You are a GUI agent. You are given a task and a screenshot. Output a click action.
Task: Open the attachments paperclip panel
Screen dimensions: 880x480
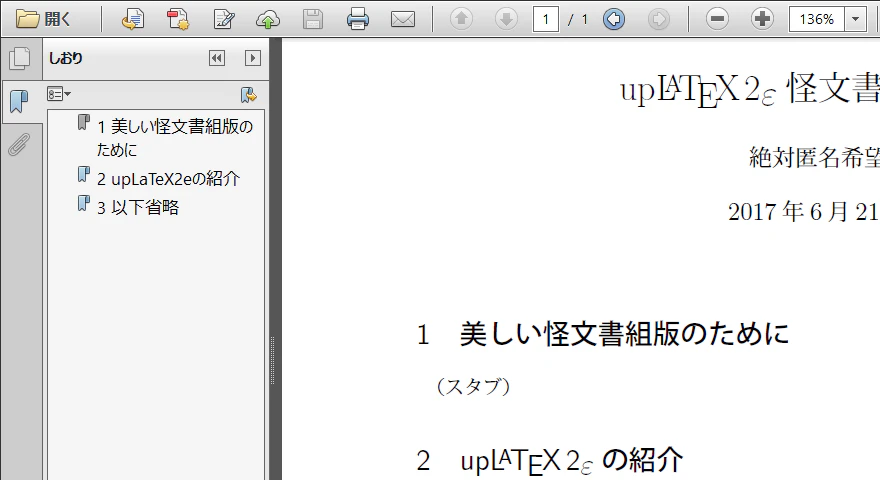pyautogui.click(x=19, y=145)
